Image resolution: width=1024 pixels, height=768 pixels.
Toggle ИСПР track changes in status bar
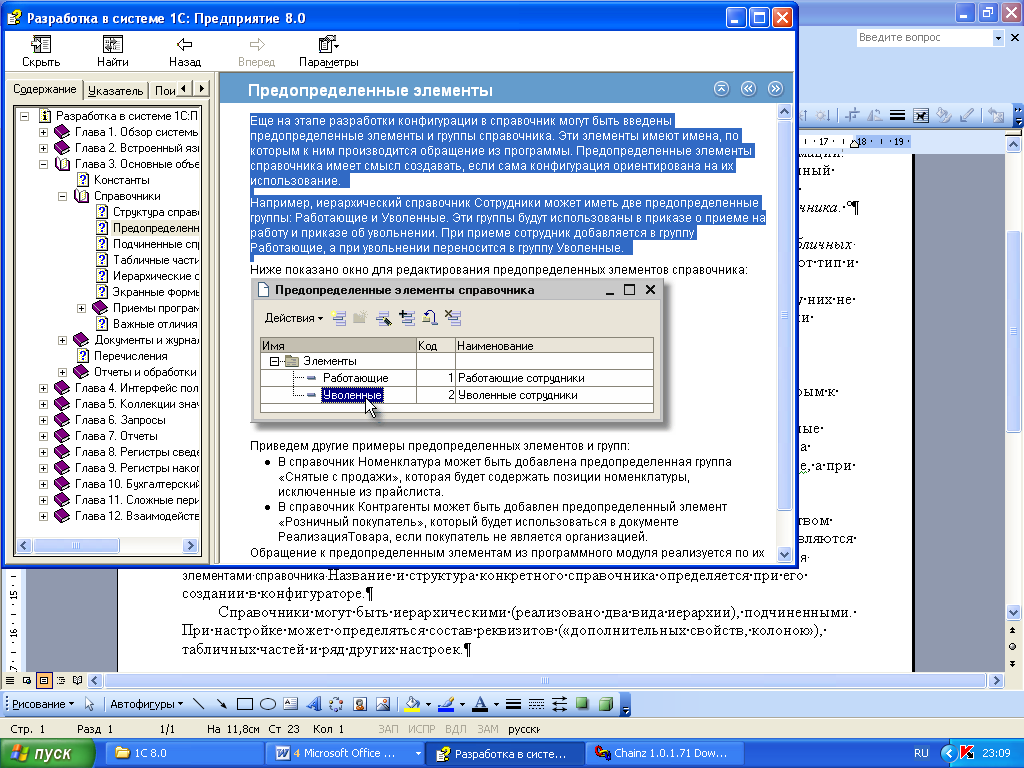pos(421,729)
